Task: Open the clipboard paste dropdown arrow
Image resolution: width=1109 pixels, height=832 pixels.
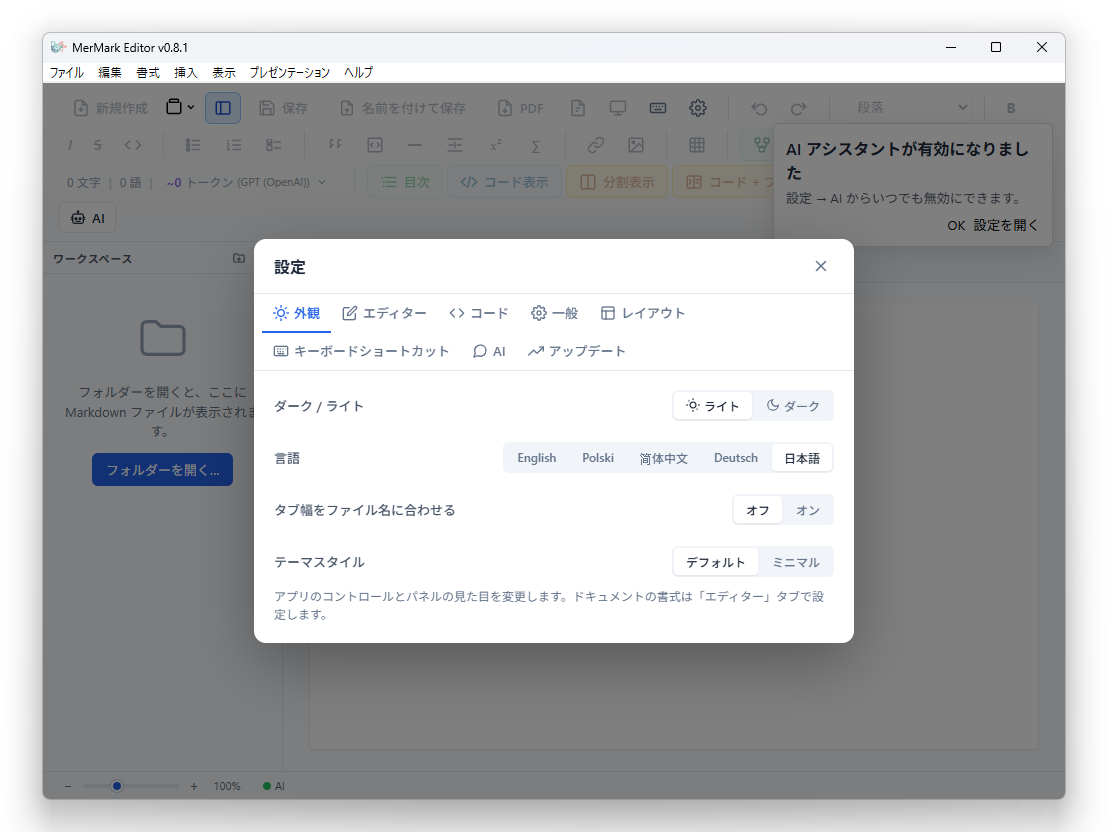Action: pyautogui.click(x=190, y=108)
